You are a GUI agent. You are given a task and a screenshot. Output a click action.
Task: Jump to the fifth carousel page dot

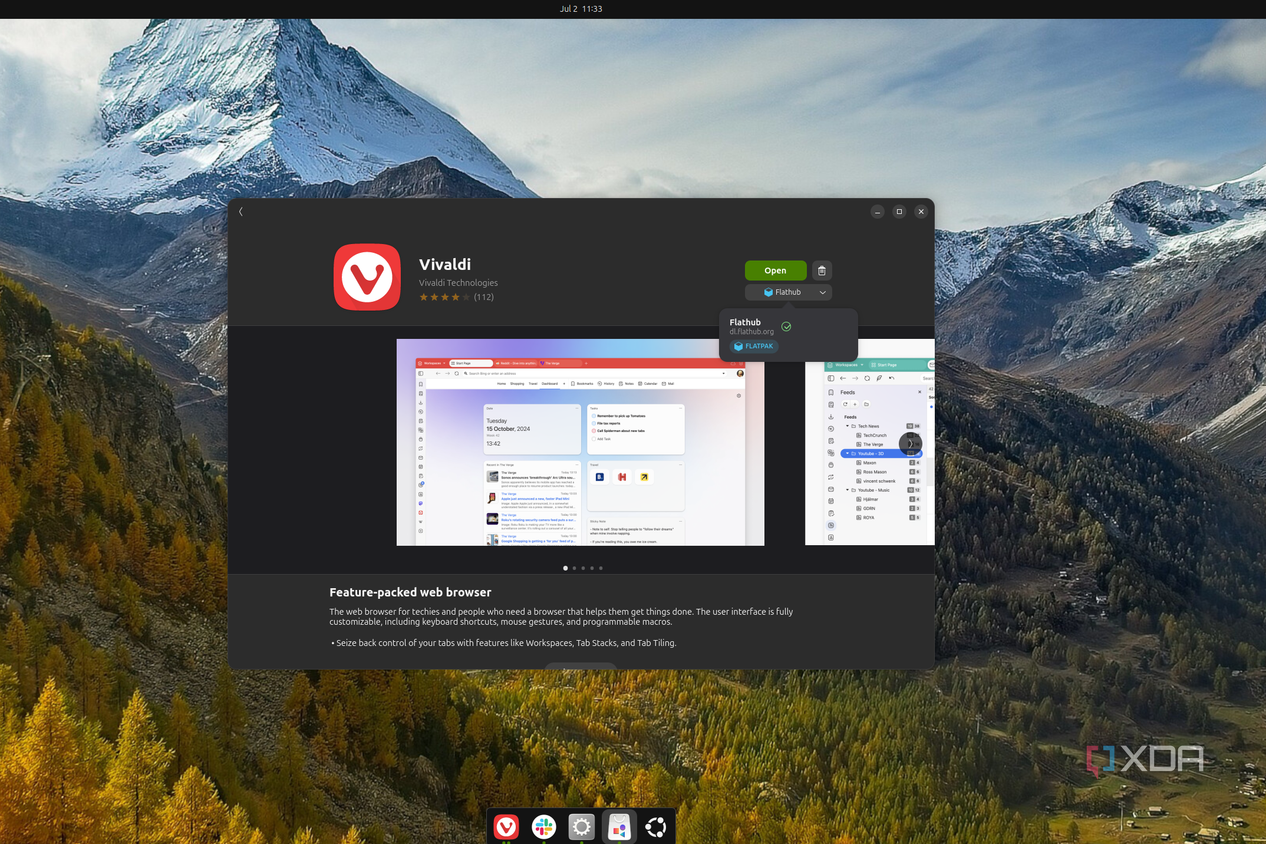601,568
